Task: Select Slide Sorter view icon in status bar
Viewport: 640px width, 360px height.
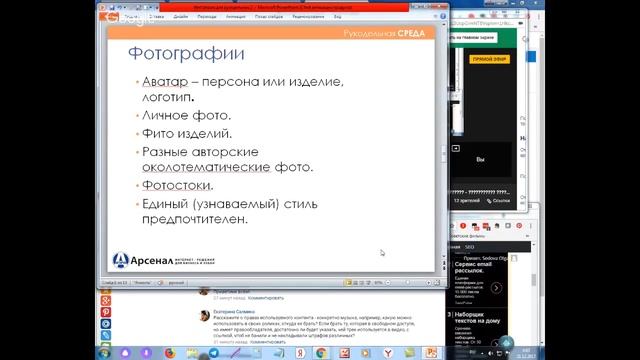Action: (x=355, y=282)
